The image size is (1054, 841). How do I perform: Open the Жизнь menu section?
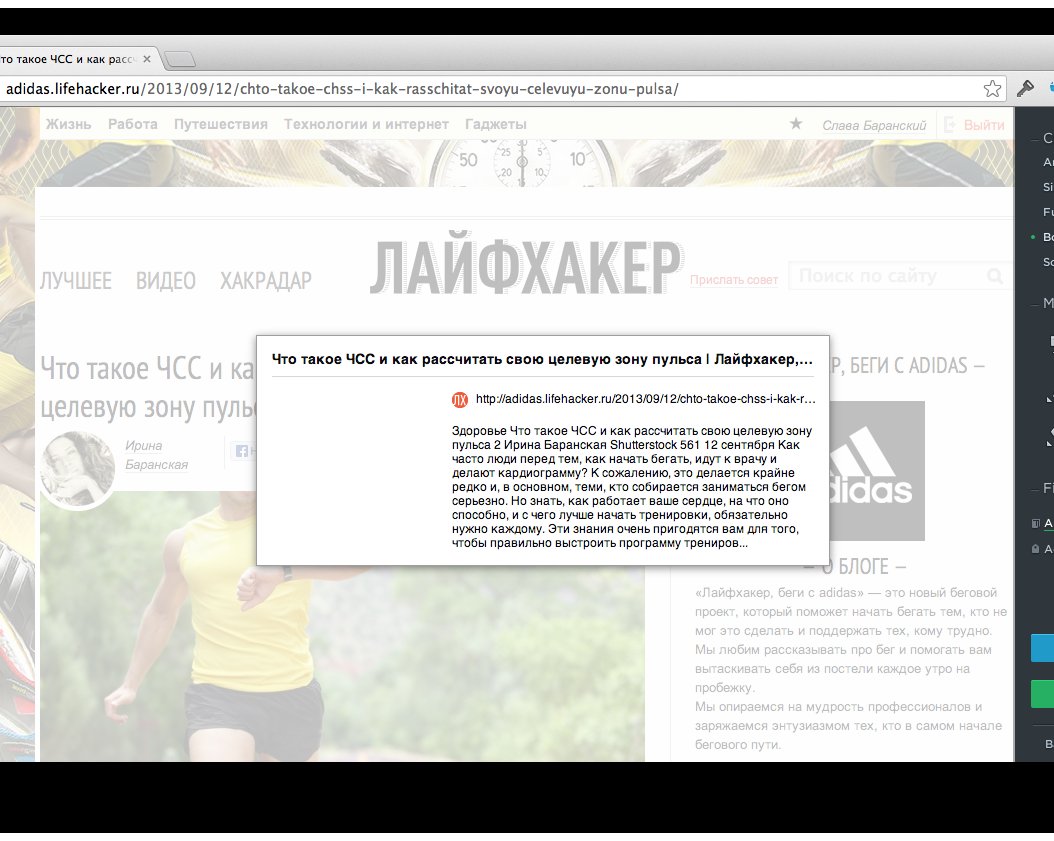pos(68,124)
